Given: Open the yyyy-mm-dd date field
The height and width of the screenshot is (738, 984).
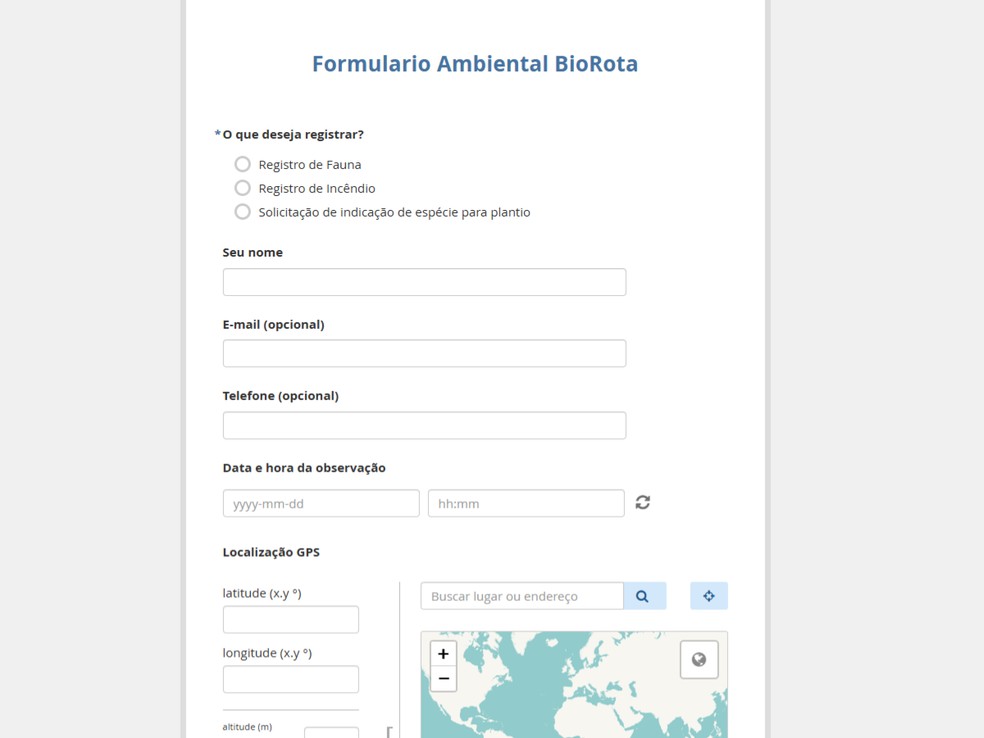Looking at the screenshot, I should [x=321, y=503].
